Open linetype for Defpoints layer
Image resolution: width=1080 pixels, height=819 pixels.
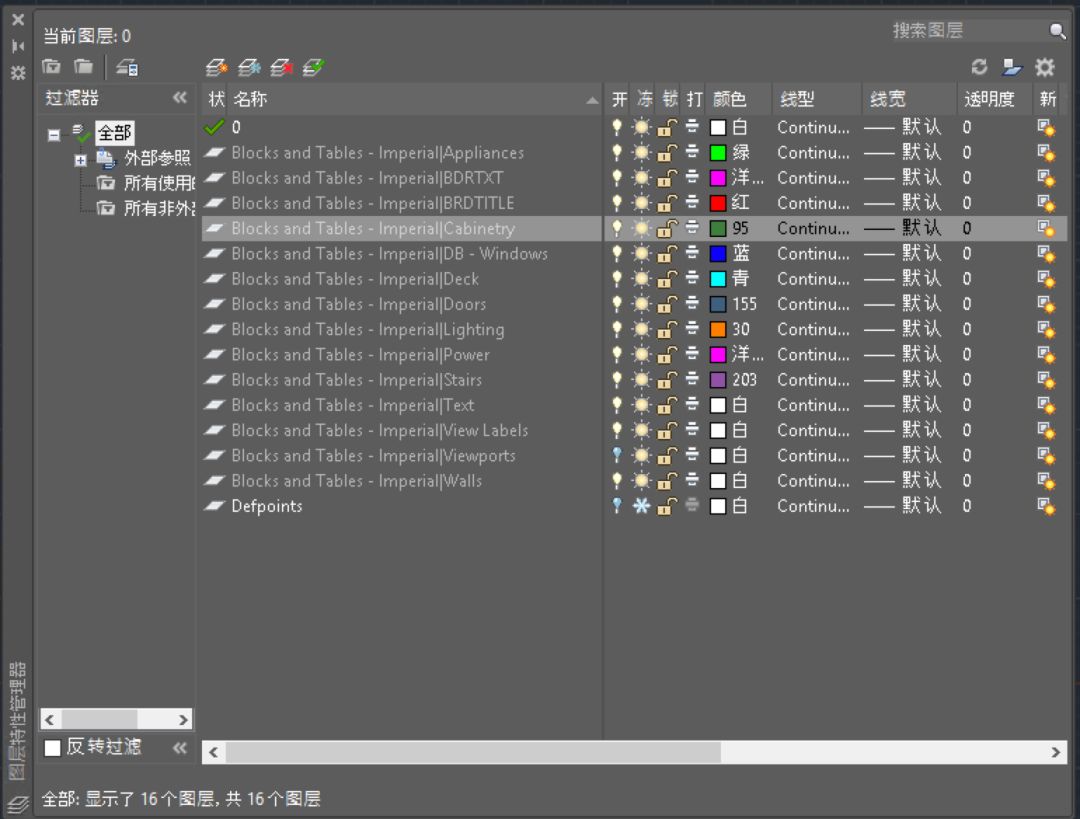click(813, 506)
